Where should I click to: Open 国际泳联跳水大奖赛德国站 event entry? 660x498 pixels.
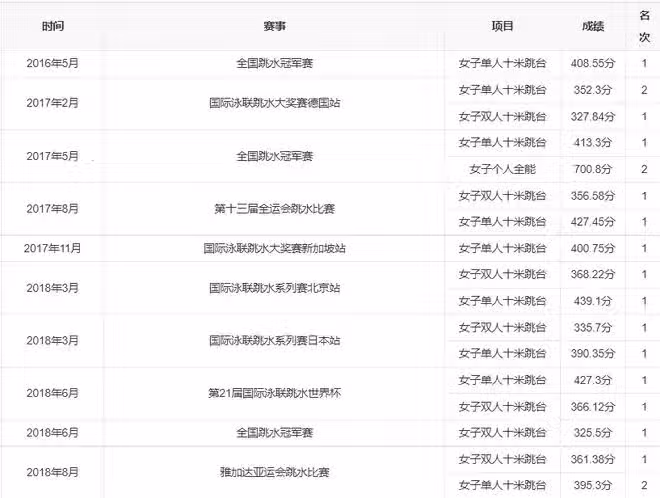point(275,103)
